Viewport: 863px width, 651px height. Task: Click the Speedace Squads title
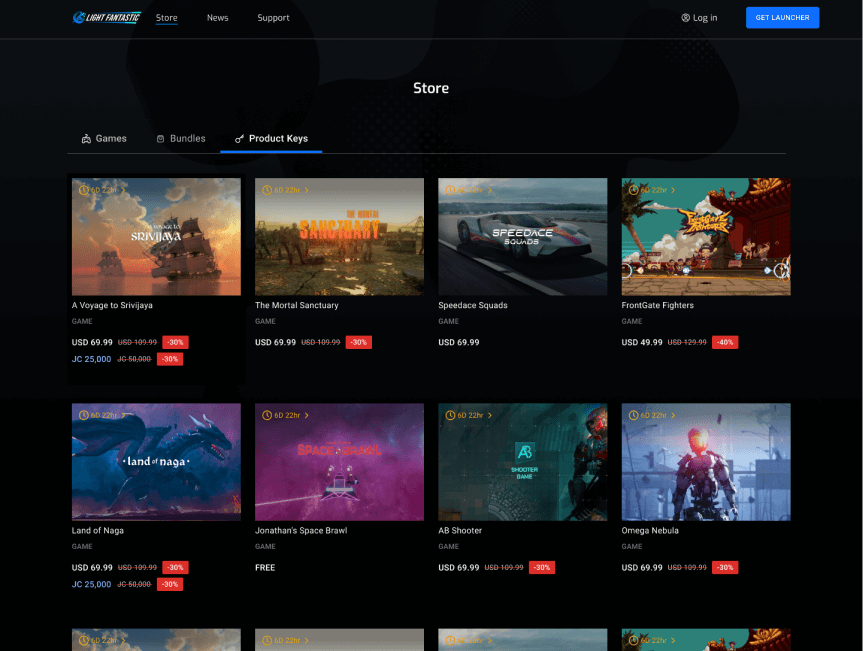click(473, 305)
